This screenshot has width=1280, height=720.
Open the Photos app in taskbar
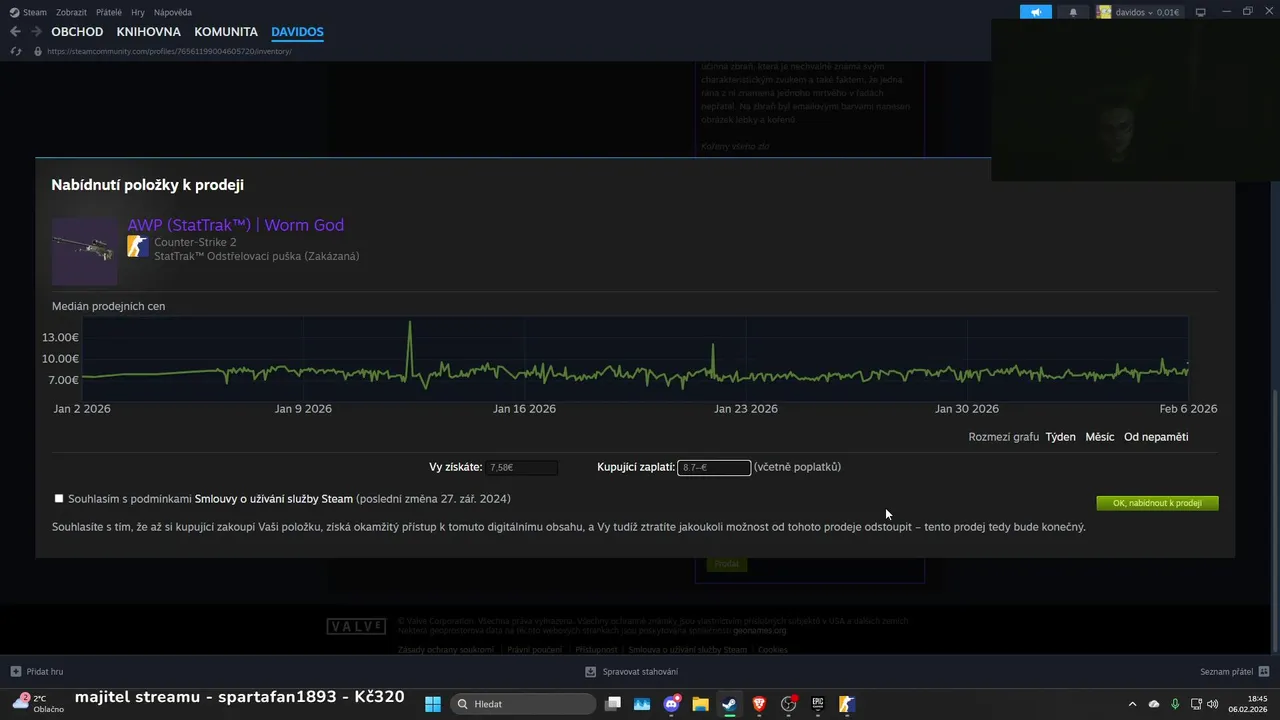(642, 704)
